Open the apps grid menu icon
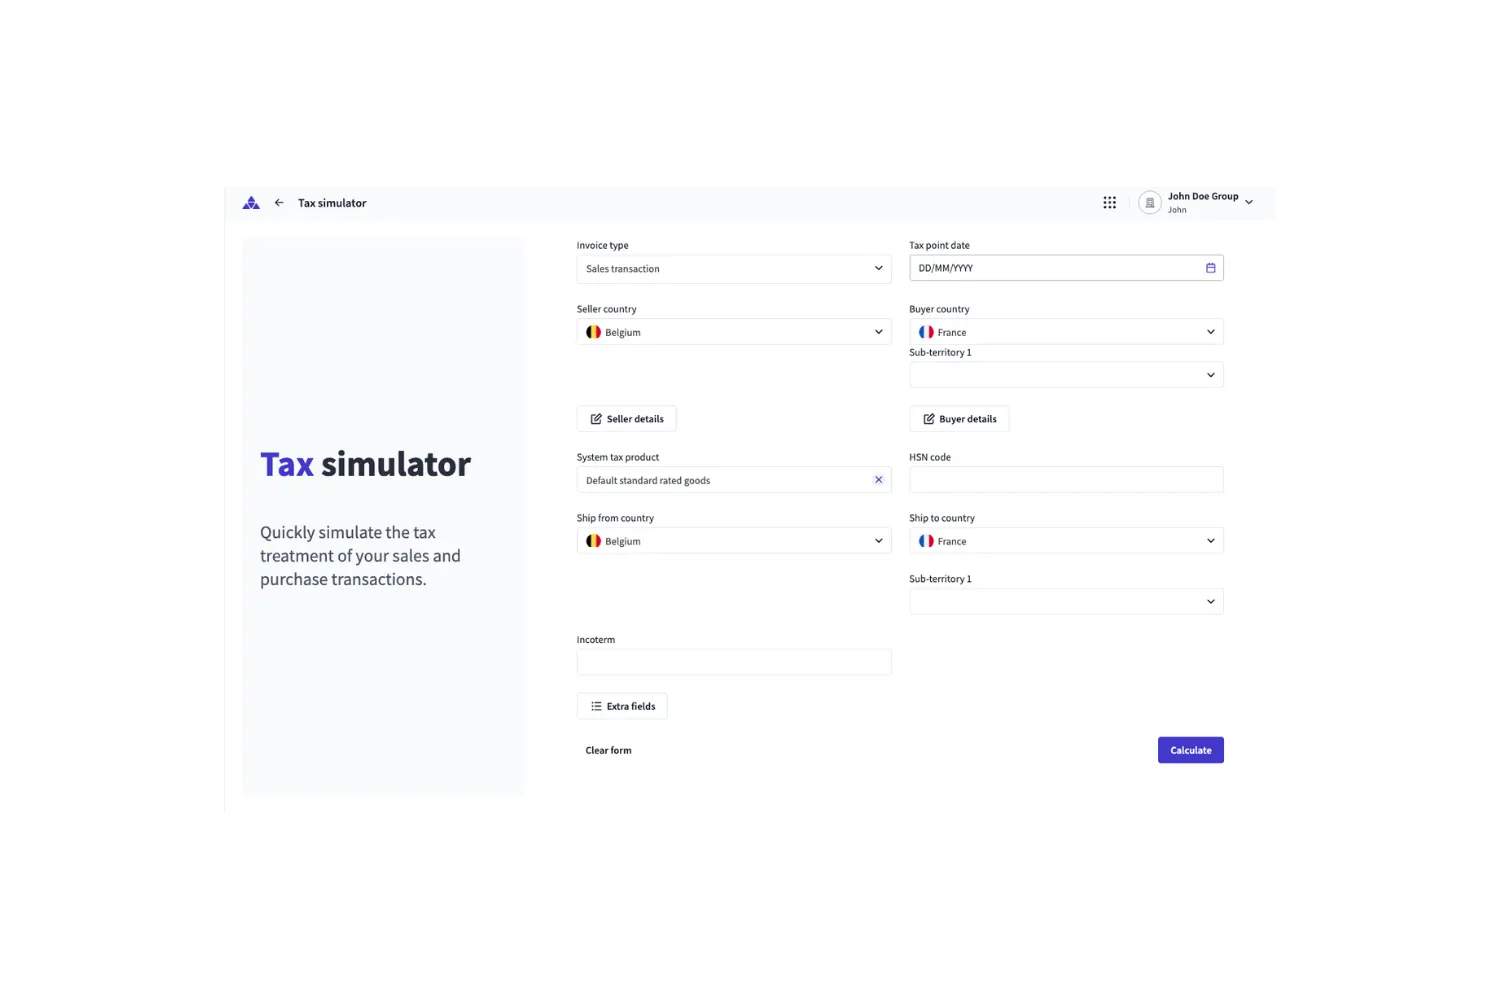This screenshot has height=1000, width=1500. (x=1109, y=203)
